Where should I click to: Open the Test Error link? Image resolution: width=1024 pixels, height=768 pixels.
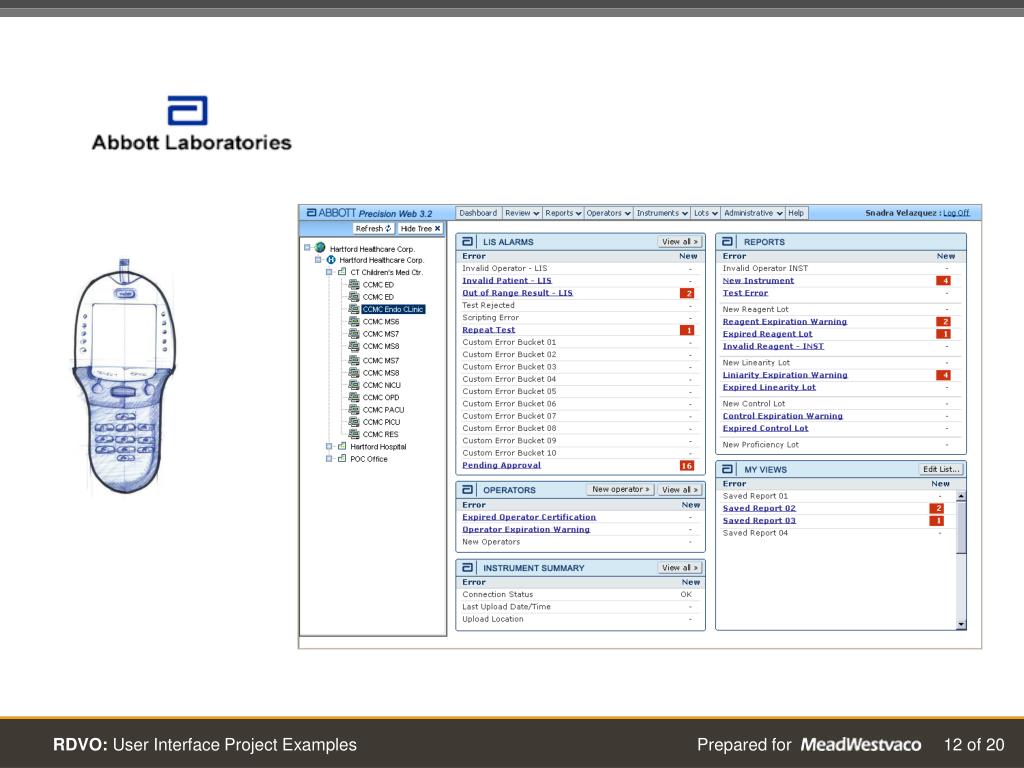[x=745, y=293]
